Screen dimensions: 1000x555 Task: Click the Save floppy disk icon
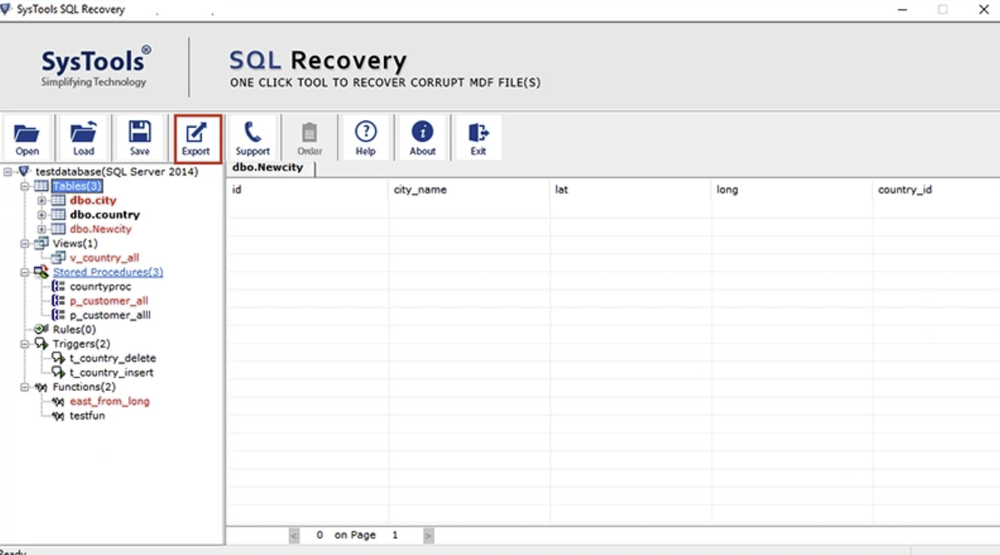[140, 131]
